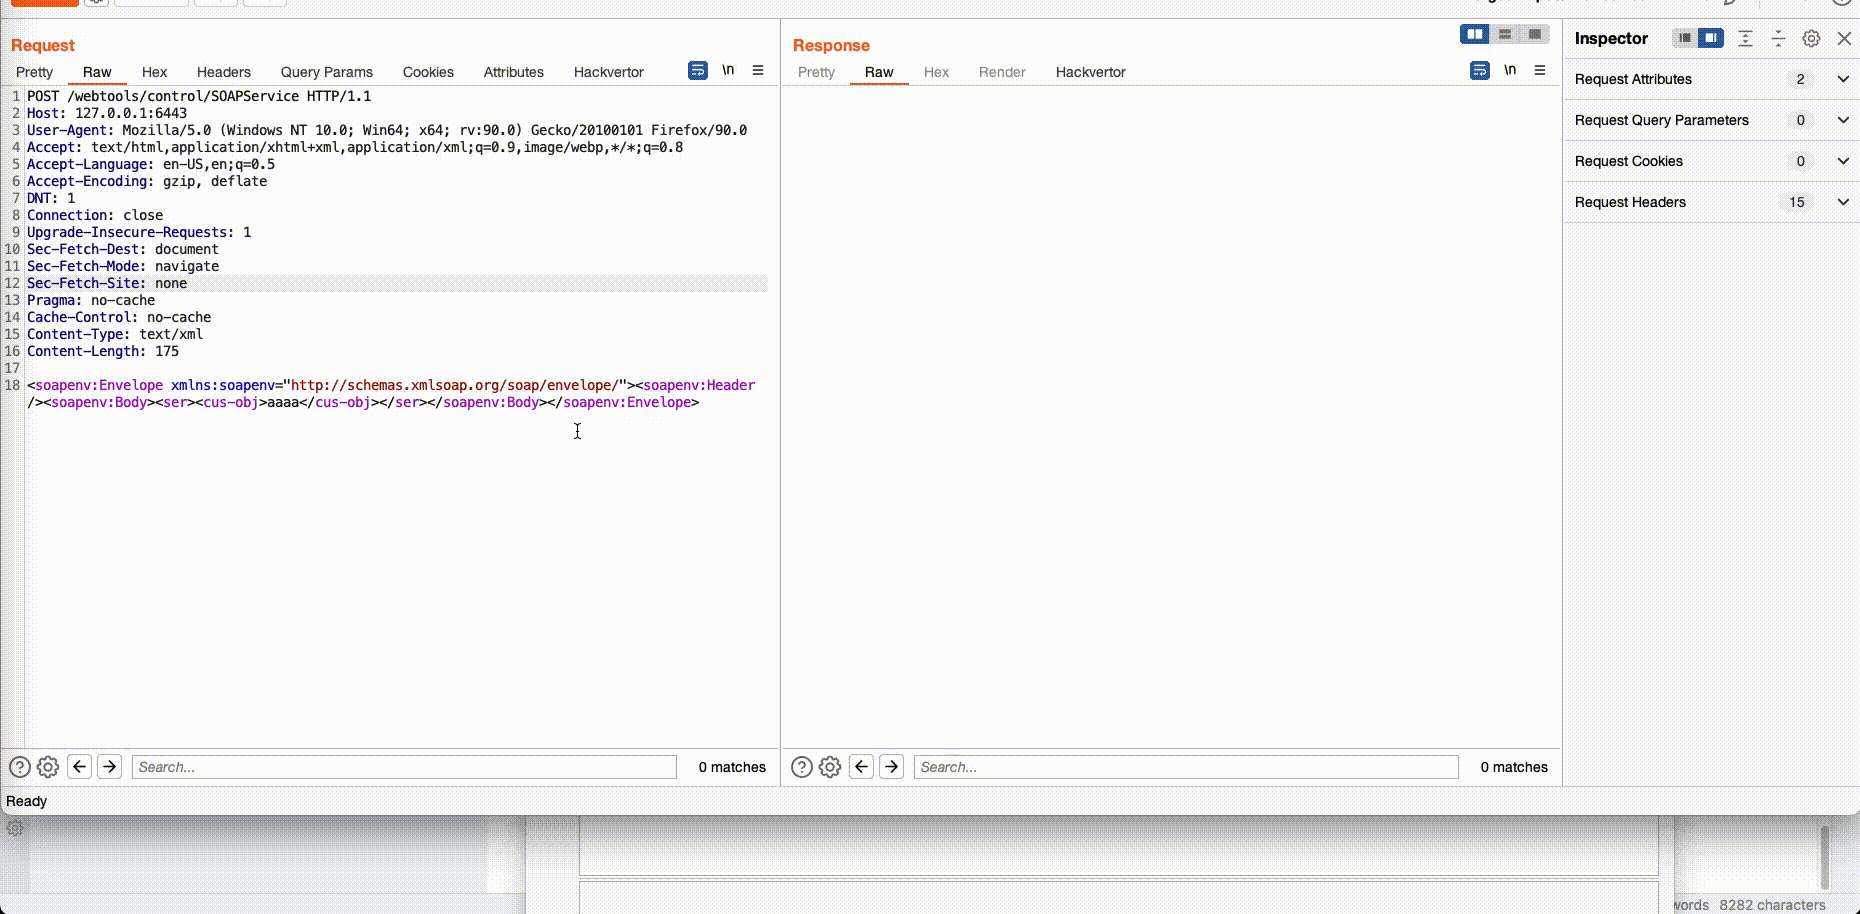The height and width of the screenshot is (914, 1860).
Task: Open the Request Hex tab
Action: pos(154,72)
